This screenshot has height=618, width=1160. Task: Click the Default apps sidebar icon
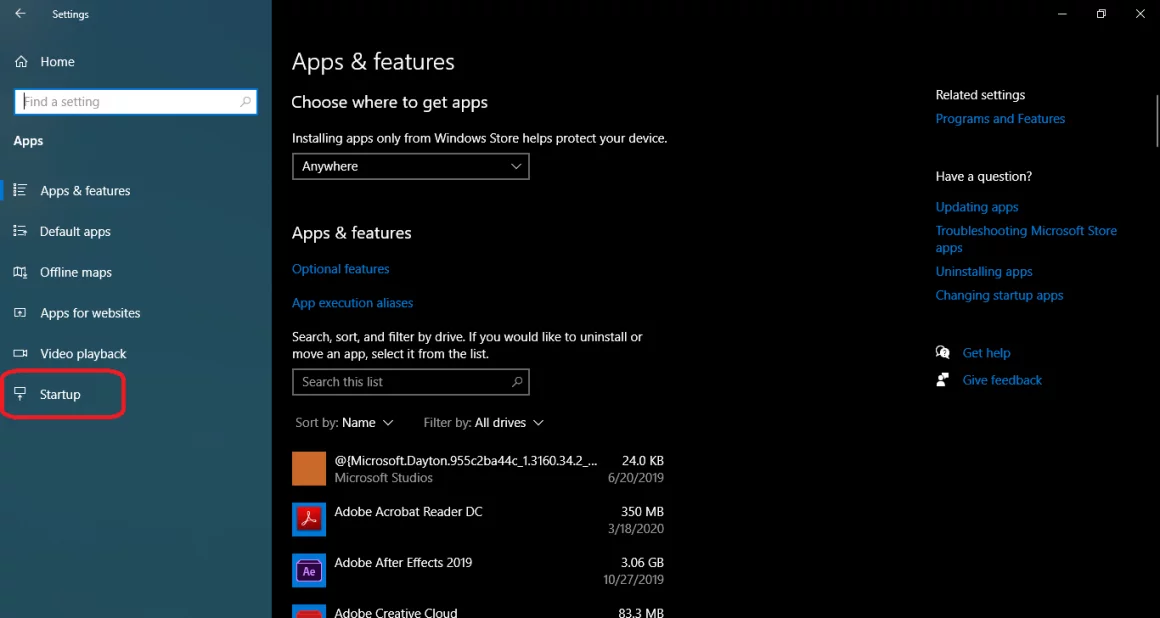(x=21, y=232)
